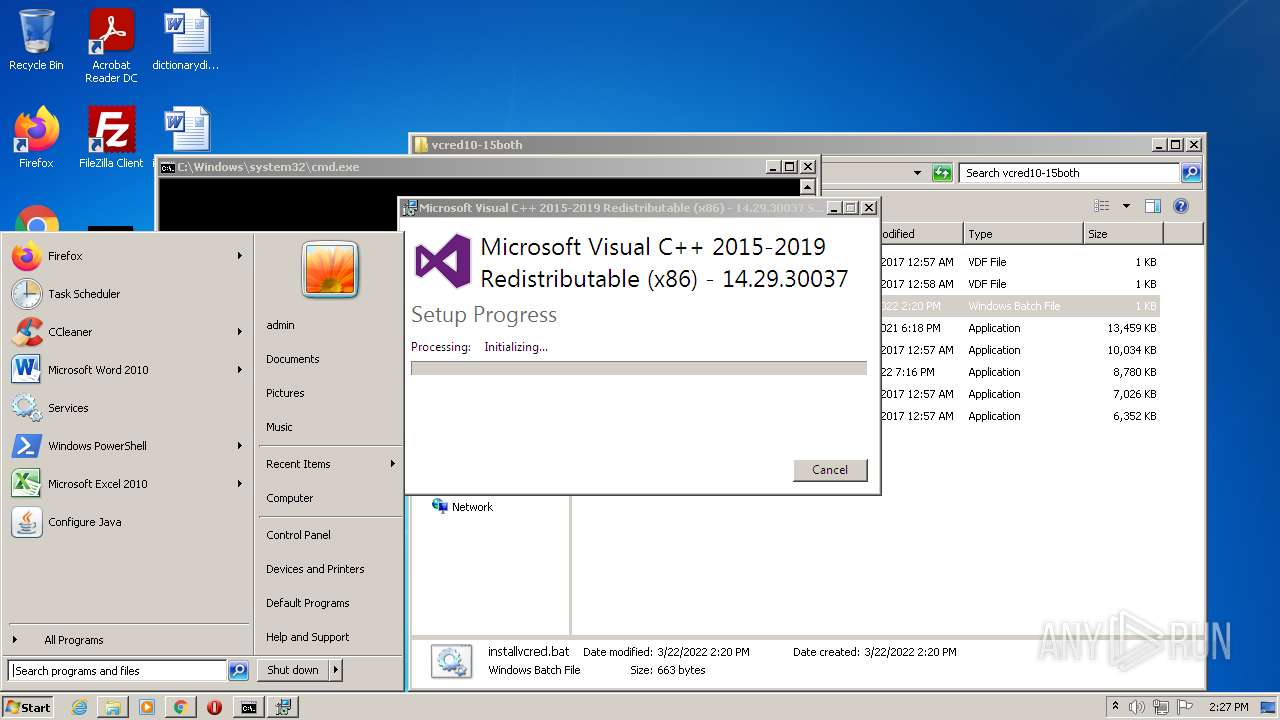Expand Microsoft Word 2010 recent files arrow
This screenshot has height=720, width=1280.
(x=240, y=370)
